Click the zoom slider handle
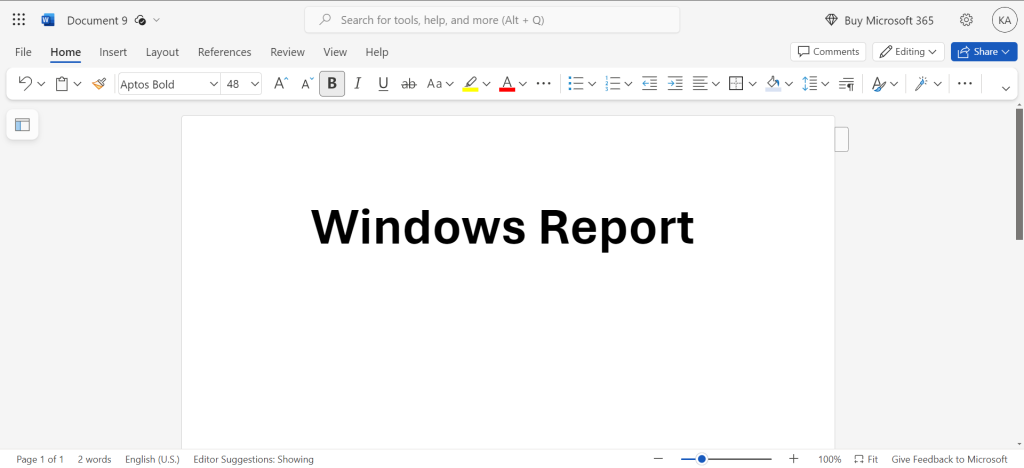Viewport: 1024px width, 468px height. pyautogui.click(x=701, y=460)
